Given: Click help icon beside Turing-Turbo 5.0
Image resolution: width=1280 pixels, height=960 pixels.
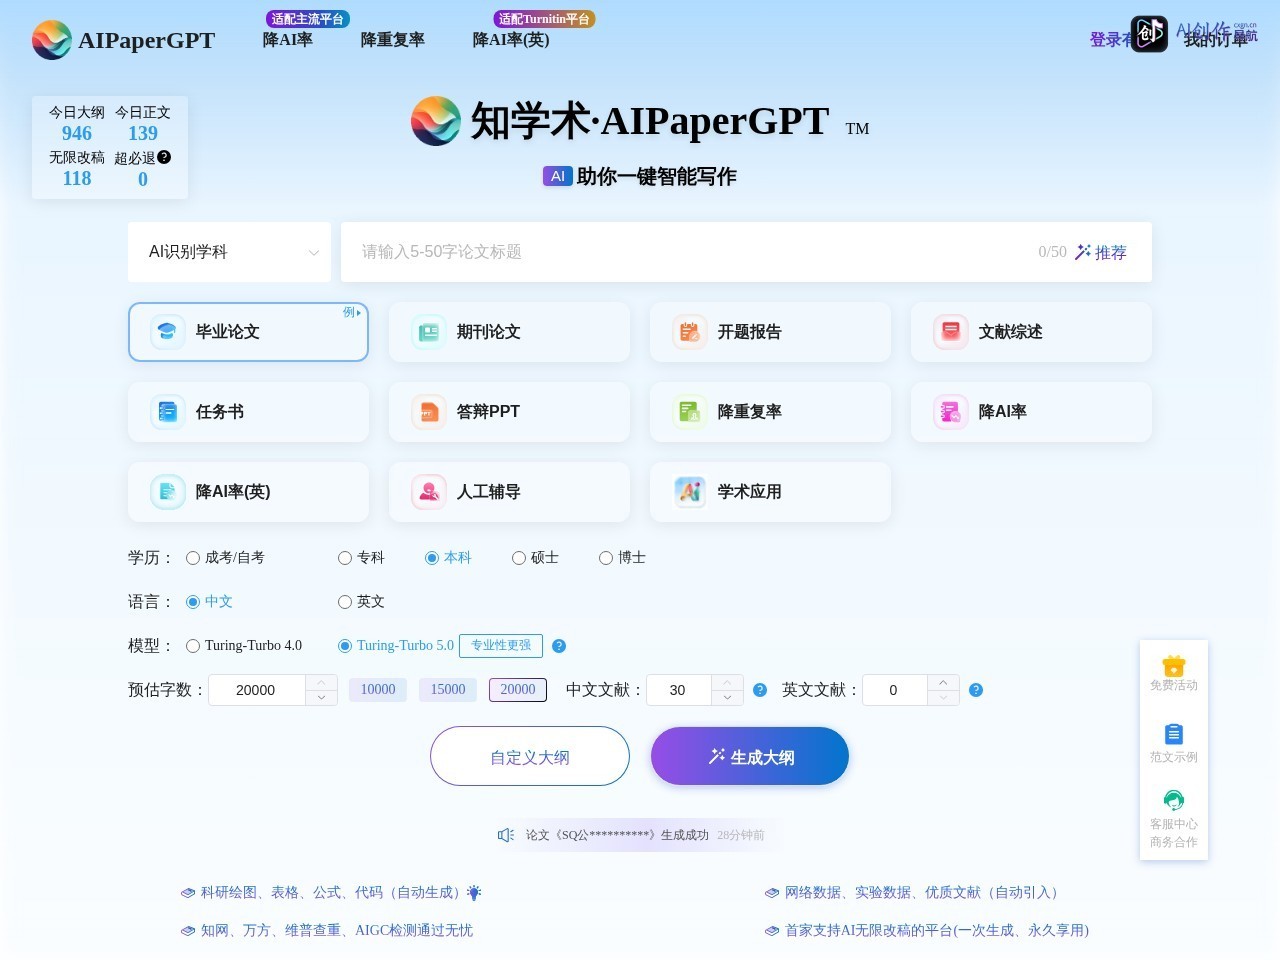Looking at the screenshot, I should [559, 646].
